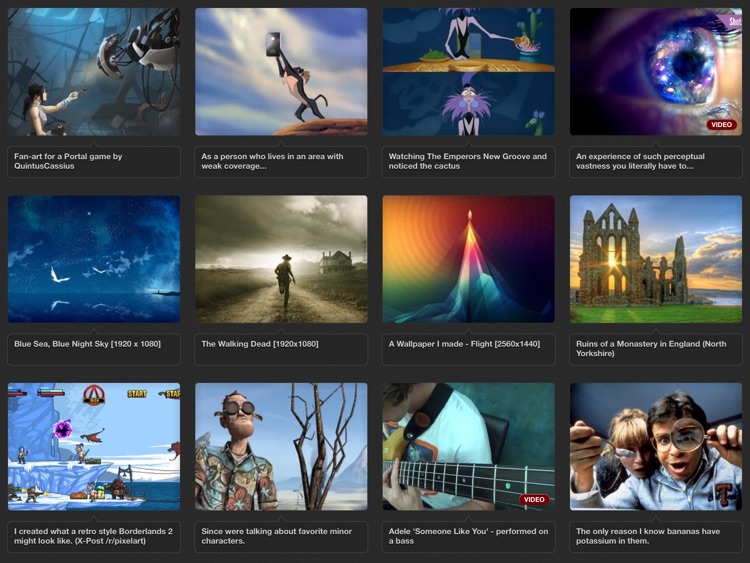This screenshot has width=750, height=563.
Task: Click caption 'Ruins of a Monastery in England'
Action: click(651, 349)
